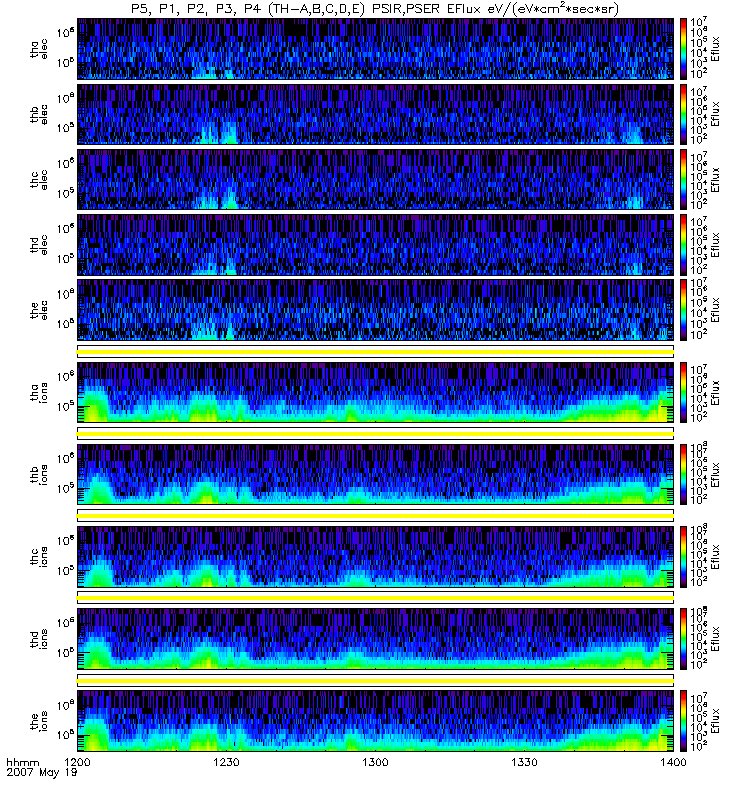Viewport: 750px width, 800px height.
Task: Click the color bar beside thd elec panel
Action: (x=684, y=245)
